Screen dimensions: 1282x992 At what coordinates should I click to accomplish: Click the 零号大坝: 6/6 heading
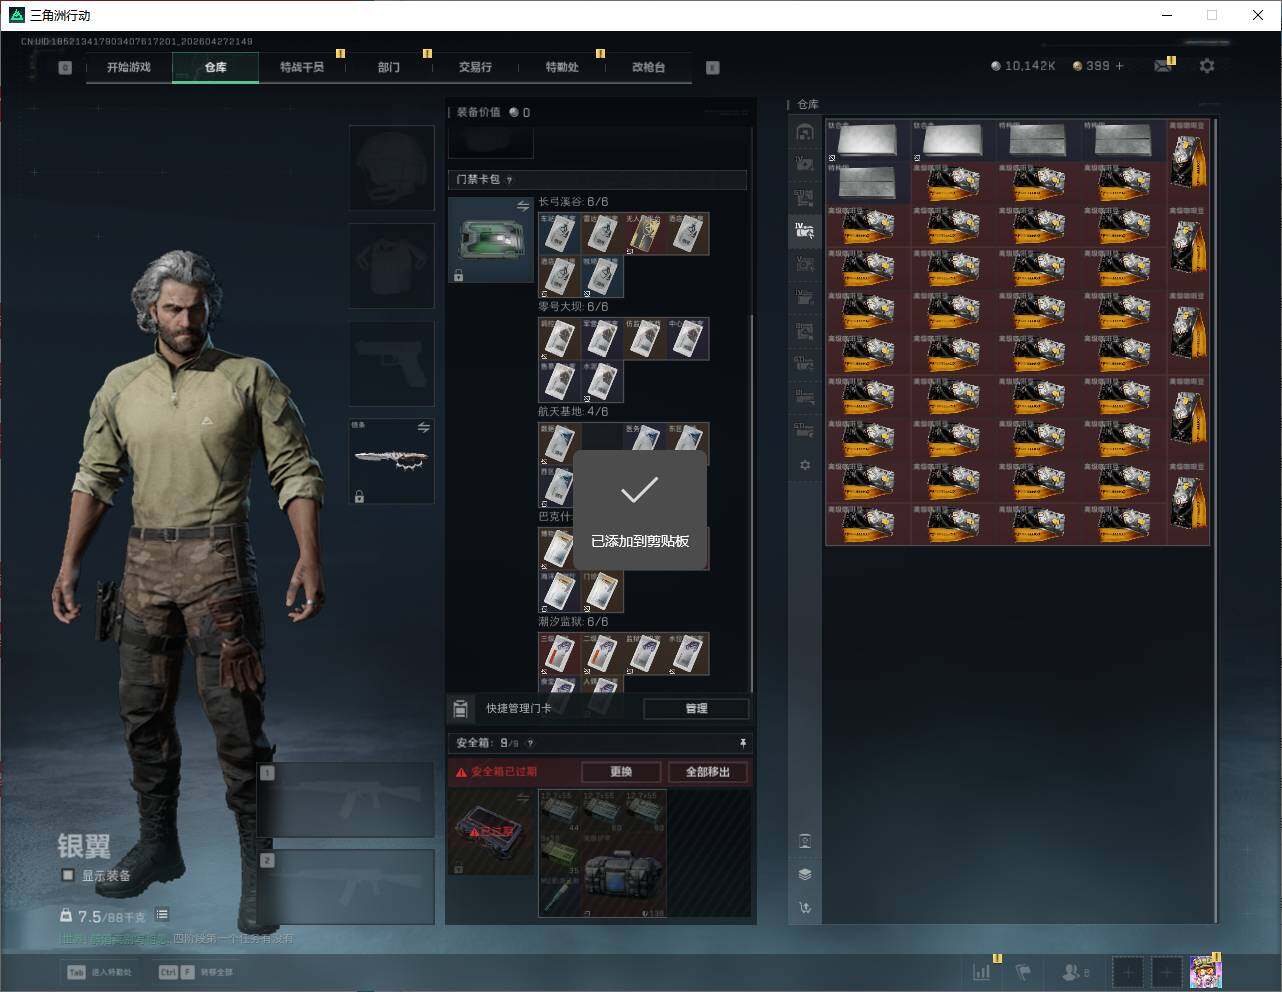pyautogui.click(x=573, y=307)
